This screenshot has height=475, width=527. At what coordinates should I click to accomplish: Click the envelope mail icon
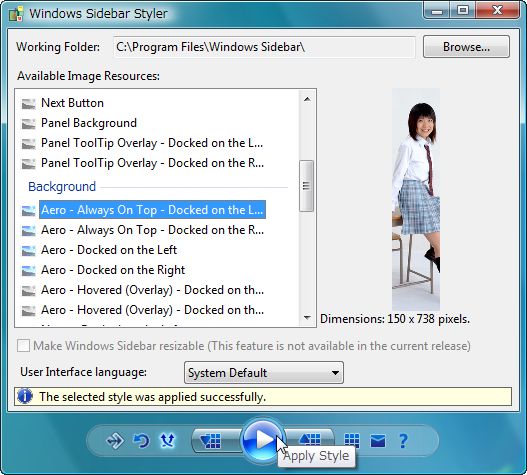pyautogui.click(x=378, y=441)
